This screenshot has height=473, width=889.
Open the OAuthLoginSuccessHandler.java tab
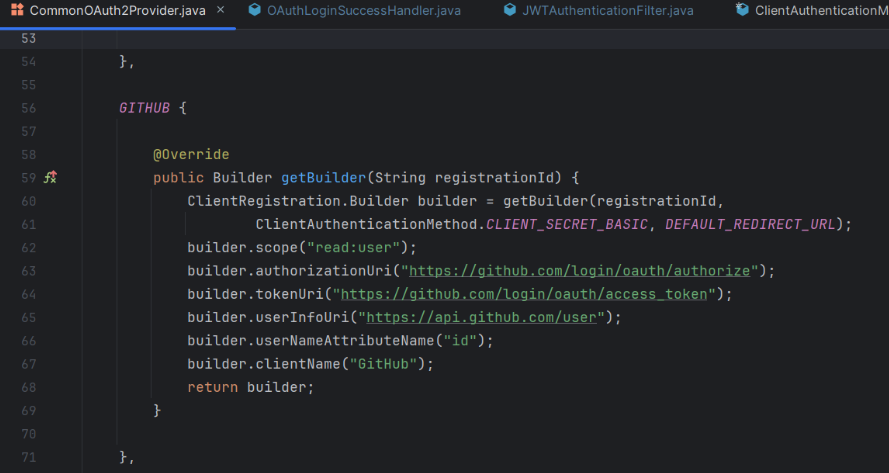[363, 11]
